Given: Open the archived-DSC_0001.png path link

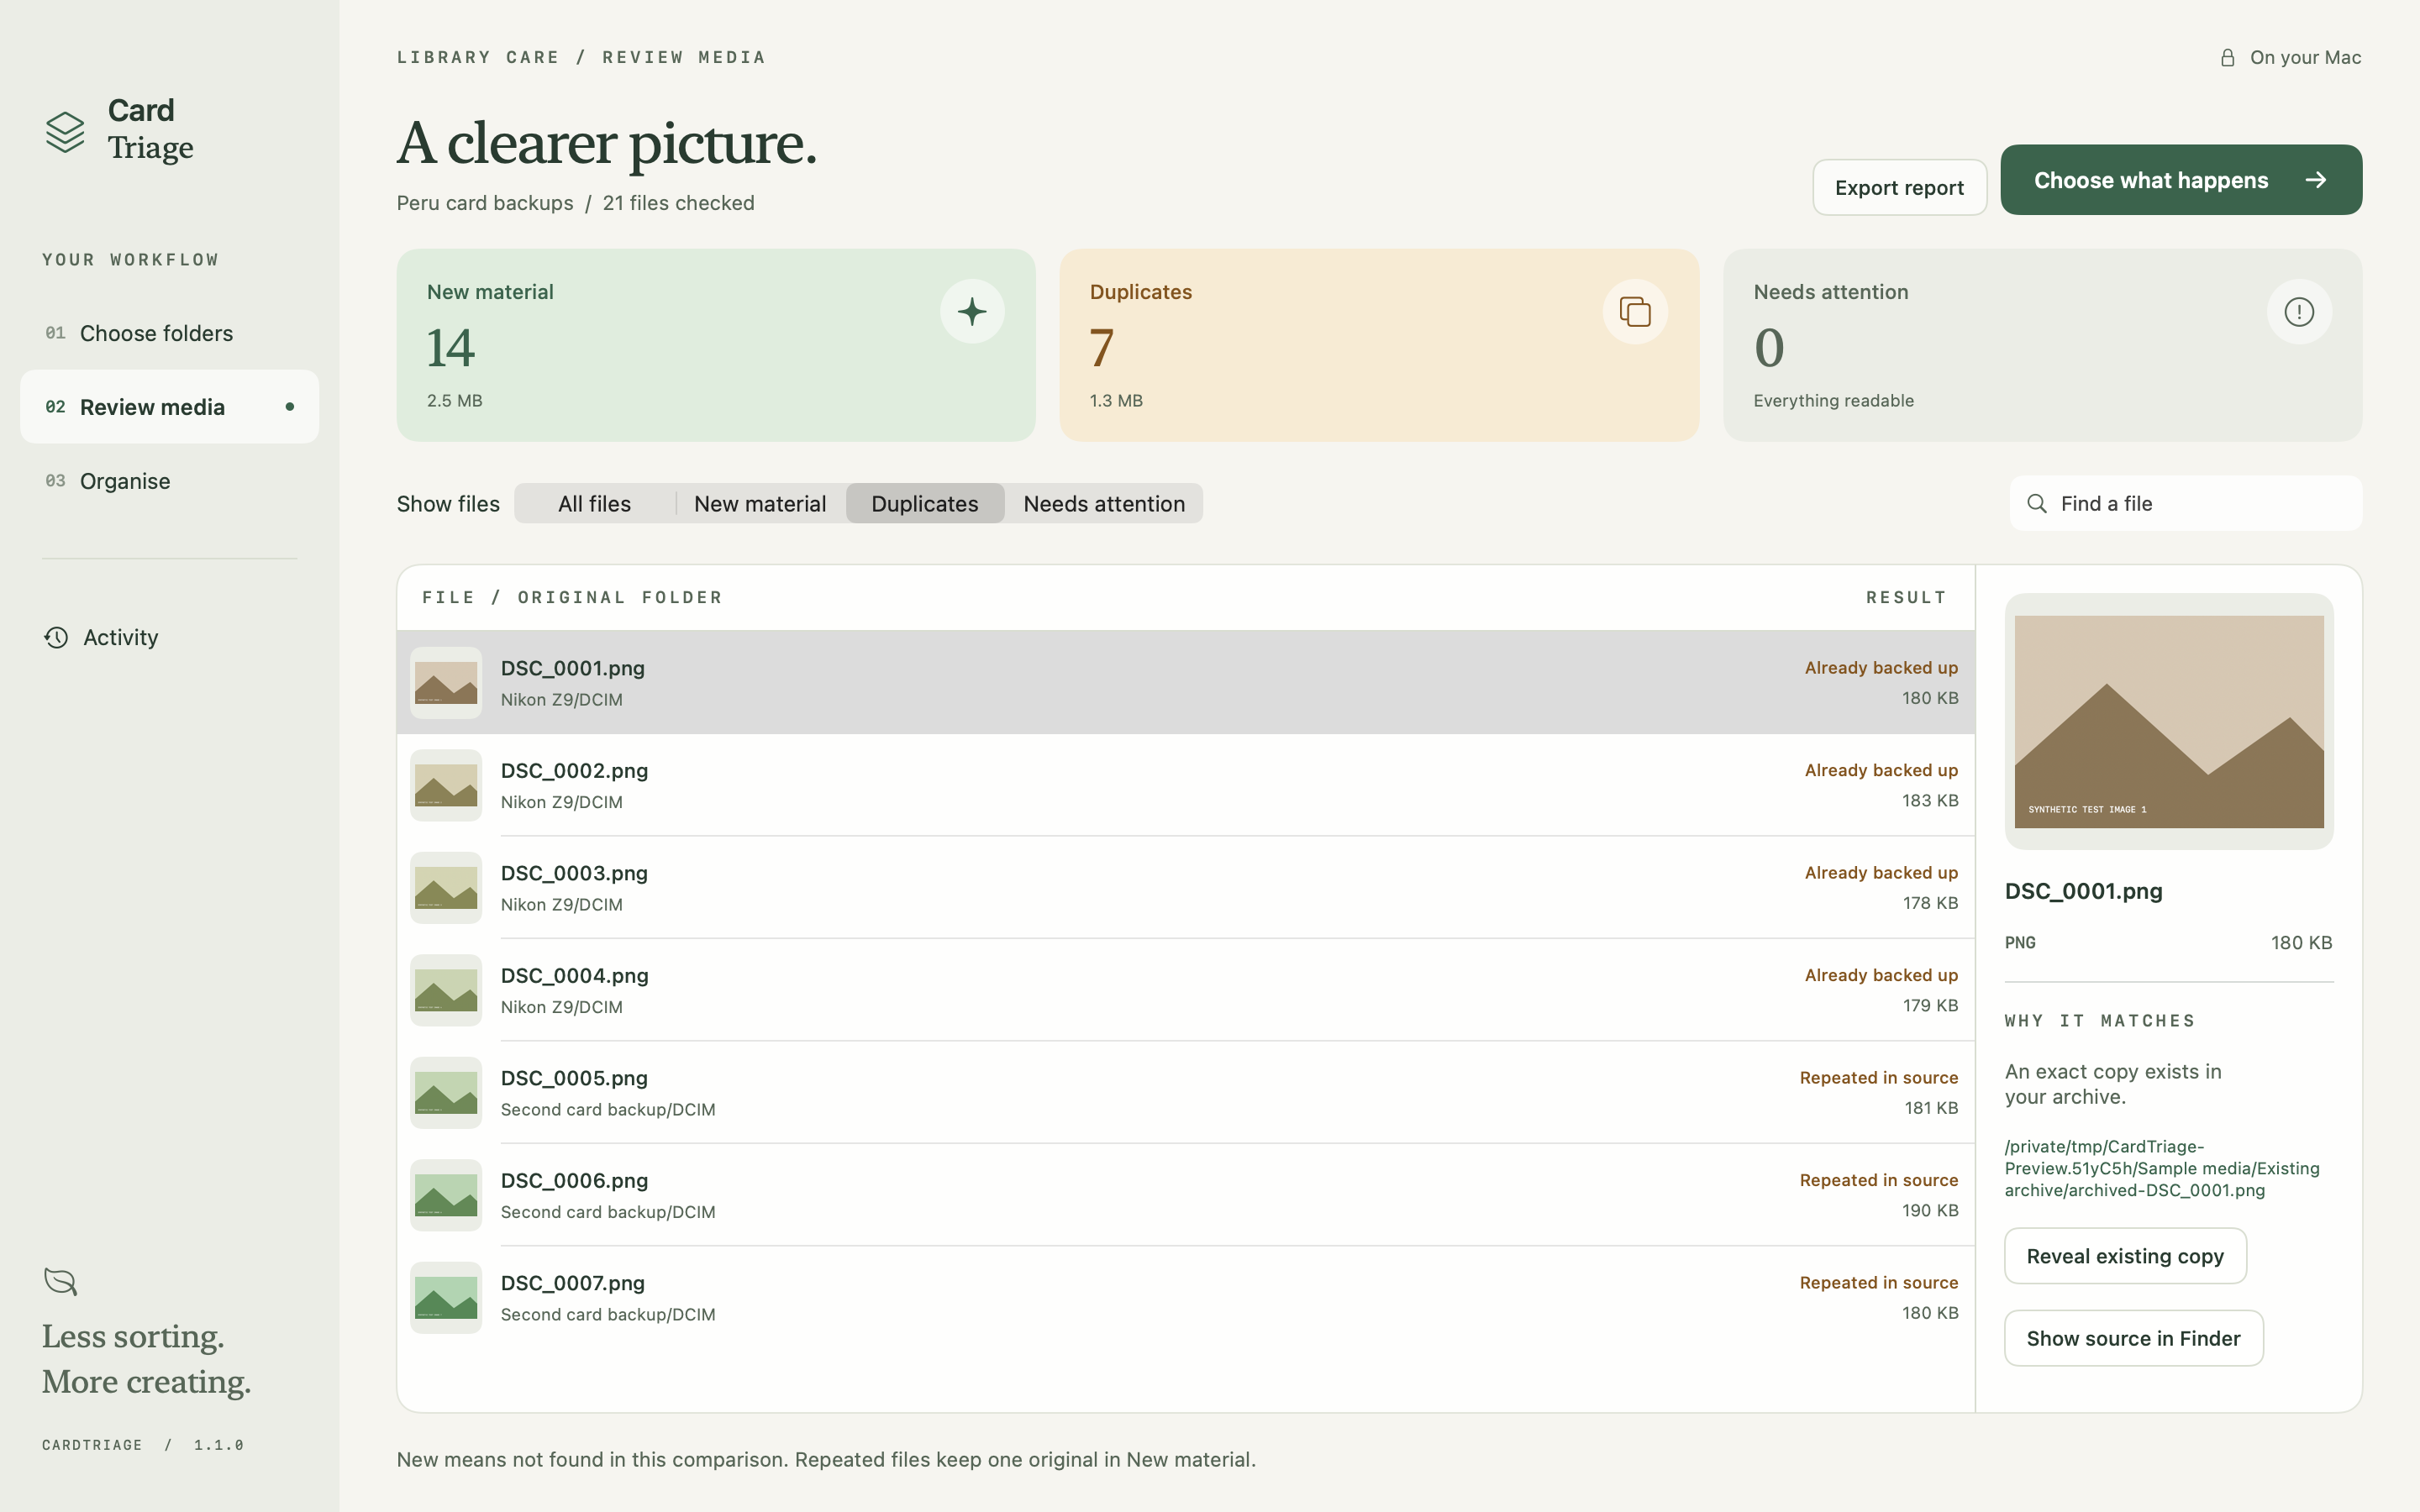Looking at the screenshot, I should [x=2162, y=1168].
